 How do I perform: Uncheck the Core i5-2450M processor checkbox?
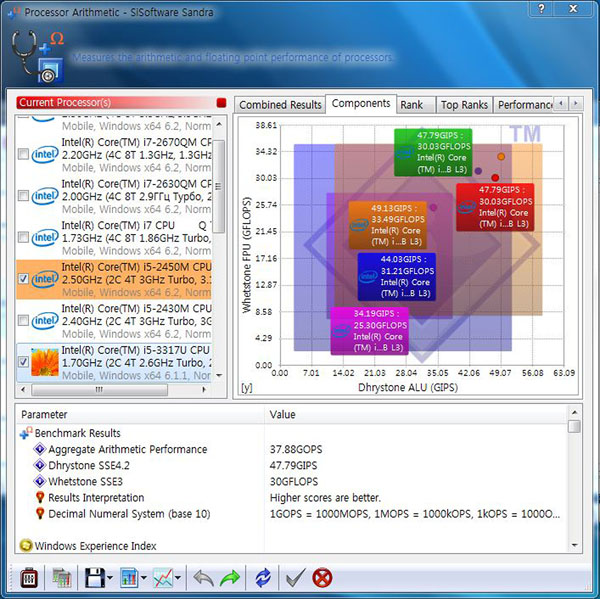[23, 279]
